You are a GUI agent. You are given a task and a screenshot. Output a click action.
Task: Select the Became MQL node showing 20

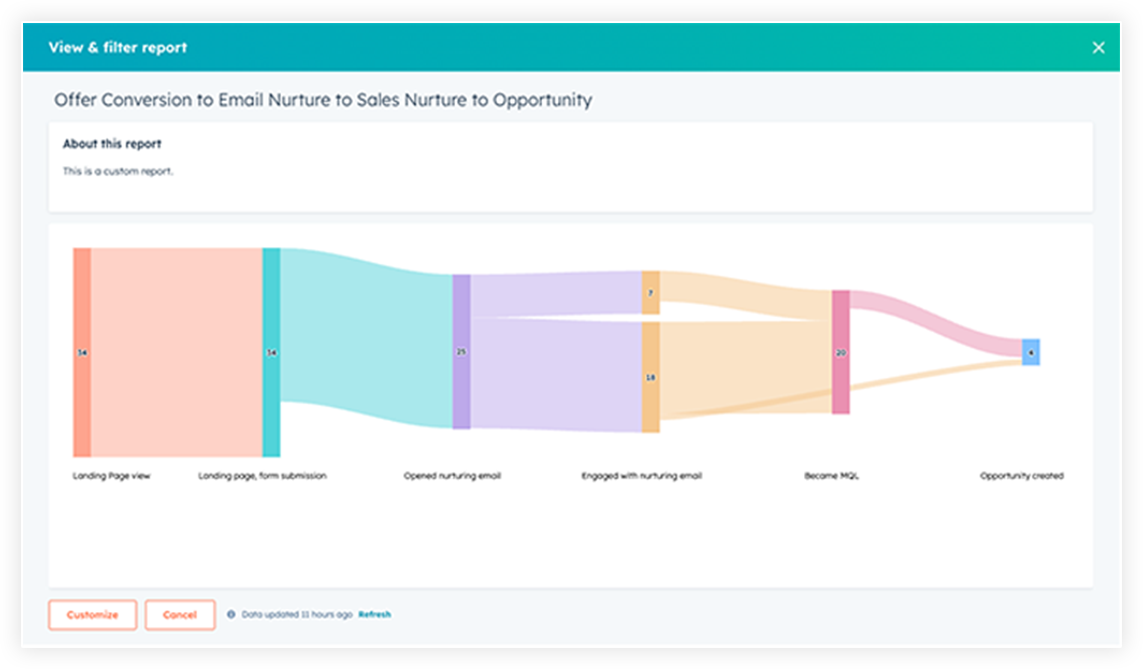pyautogui.click(x=838, y=352)
